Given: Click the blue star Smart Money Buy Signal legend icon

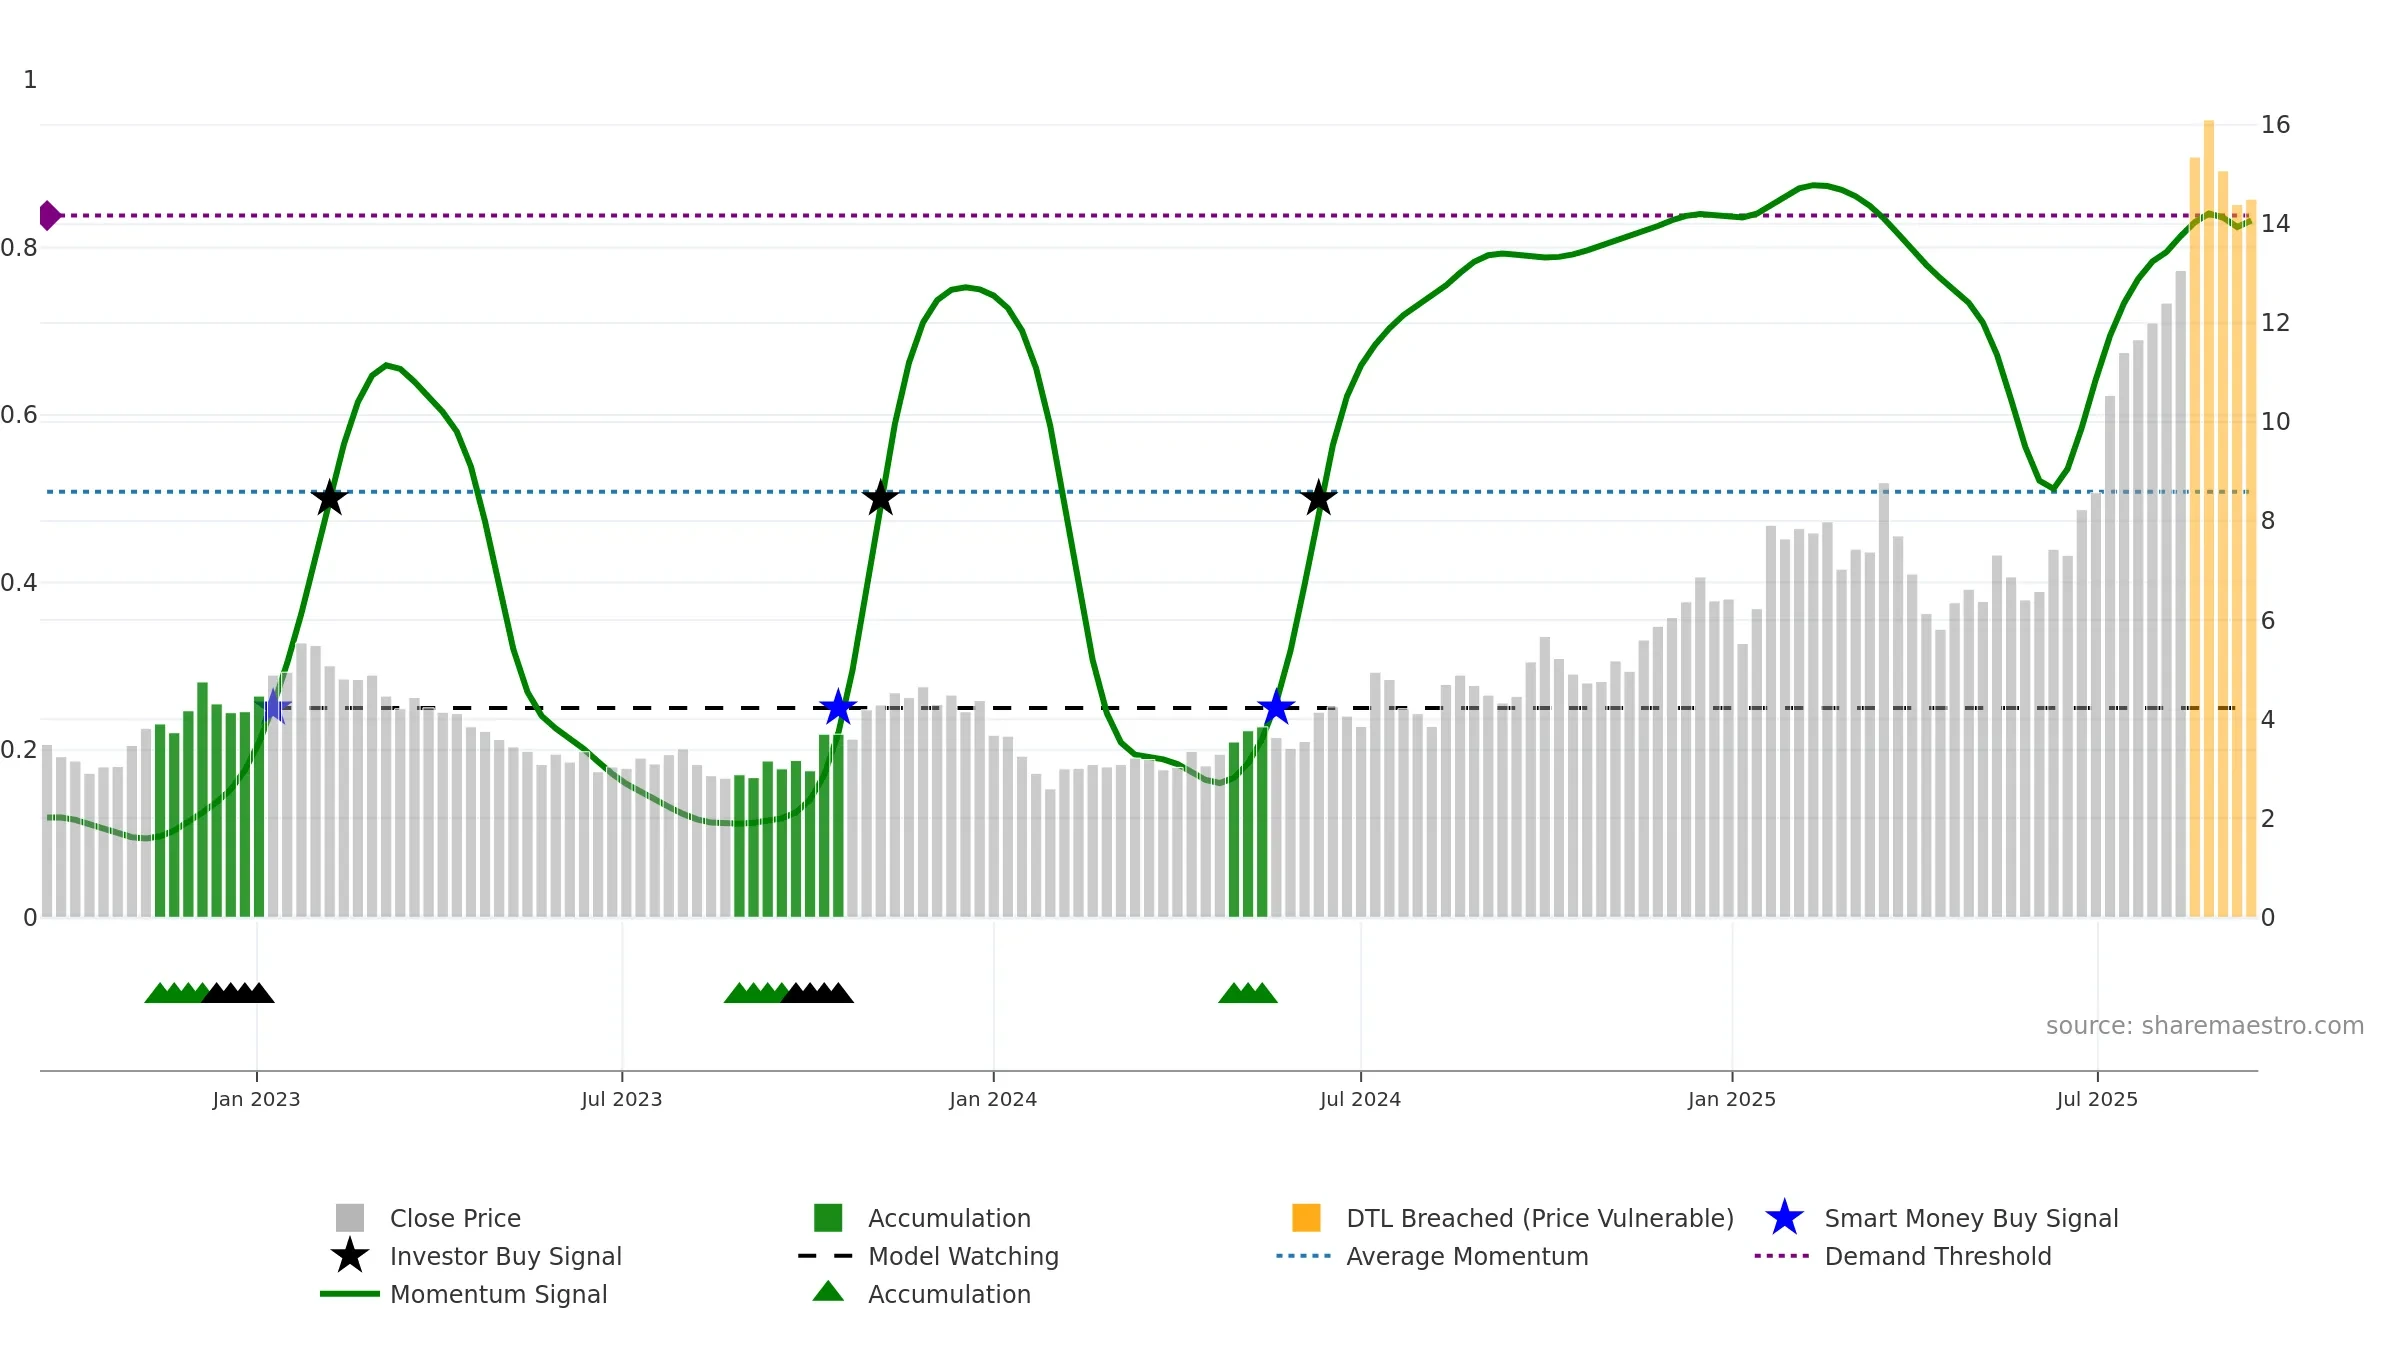Looking at the screenshot, I should click(x=1784, y=1217).
